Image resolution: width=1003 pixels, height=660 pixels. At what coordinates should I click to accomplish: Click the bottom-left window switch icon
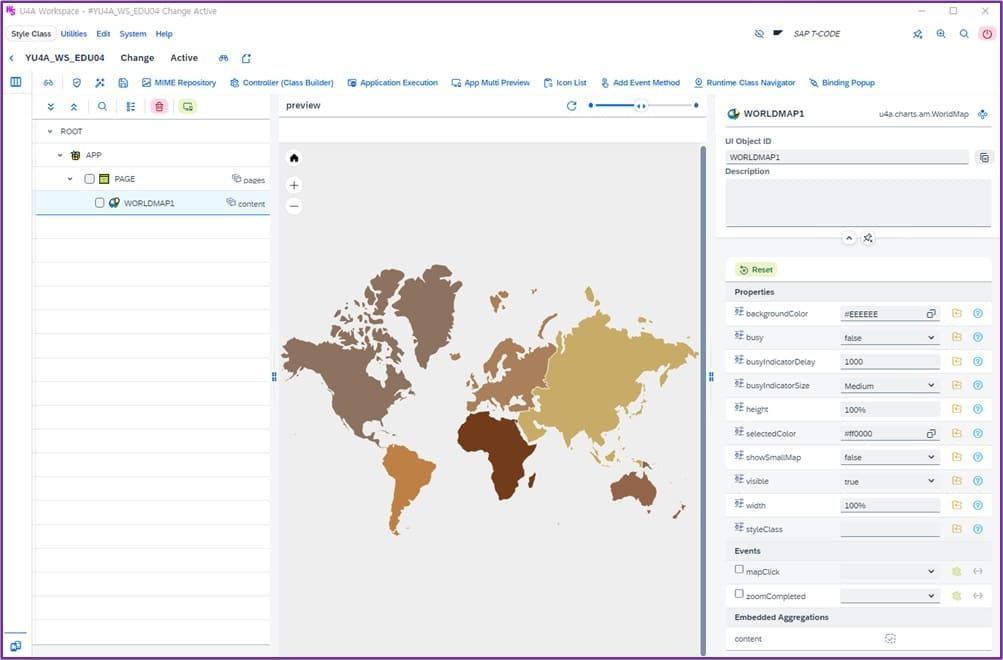pos(16,646)
